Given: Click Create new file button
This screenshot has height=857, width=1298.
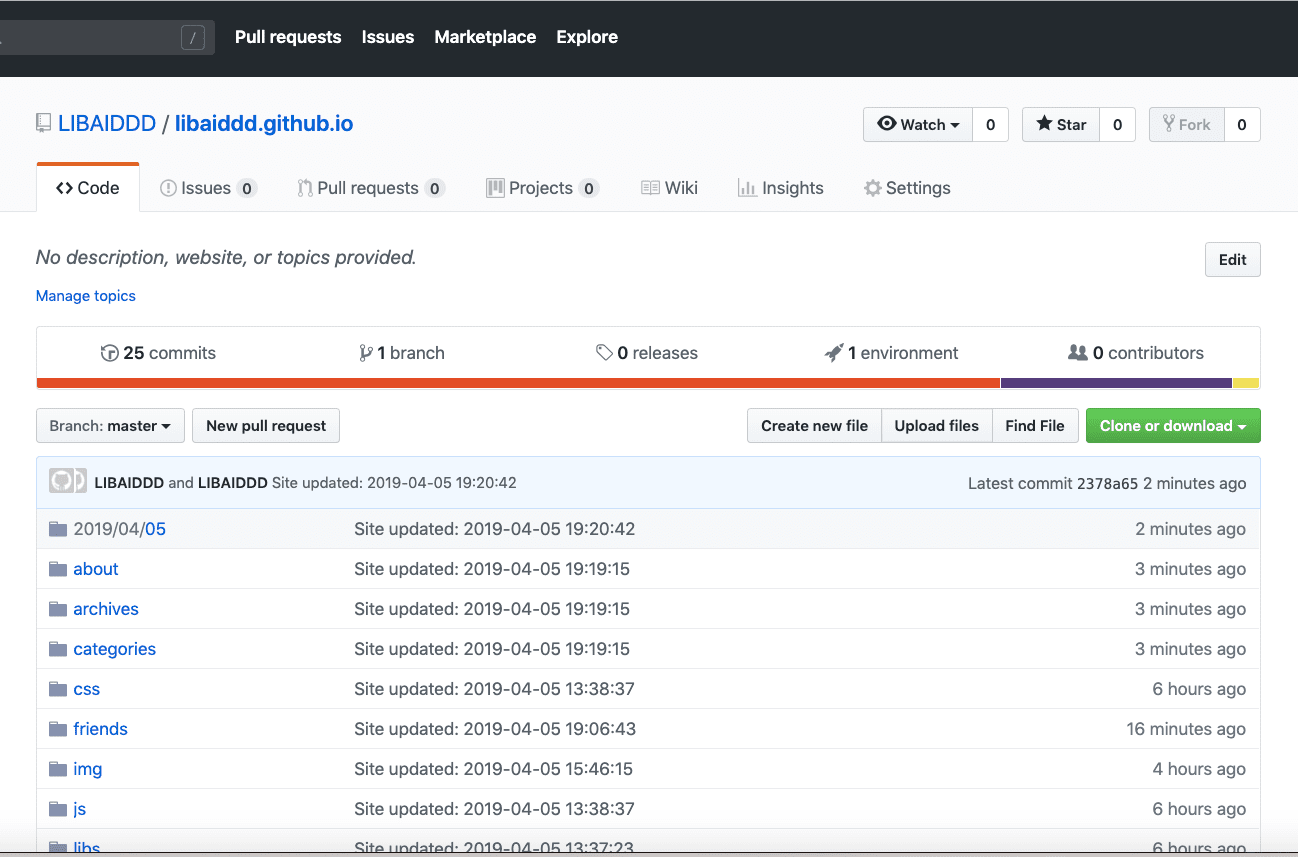Looking at the screenshot, I should (x=814, y=426).
